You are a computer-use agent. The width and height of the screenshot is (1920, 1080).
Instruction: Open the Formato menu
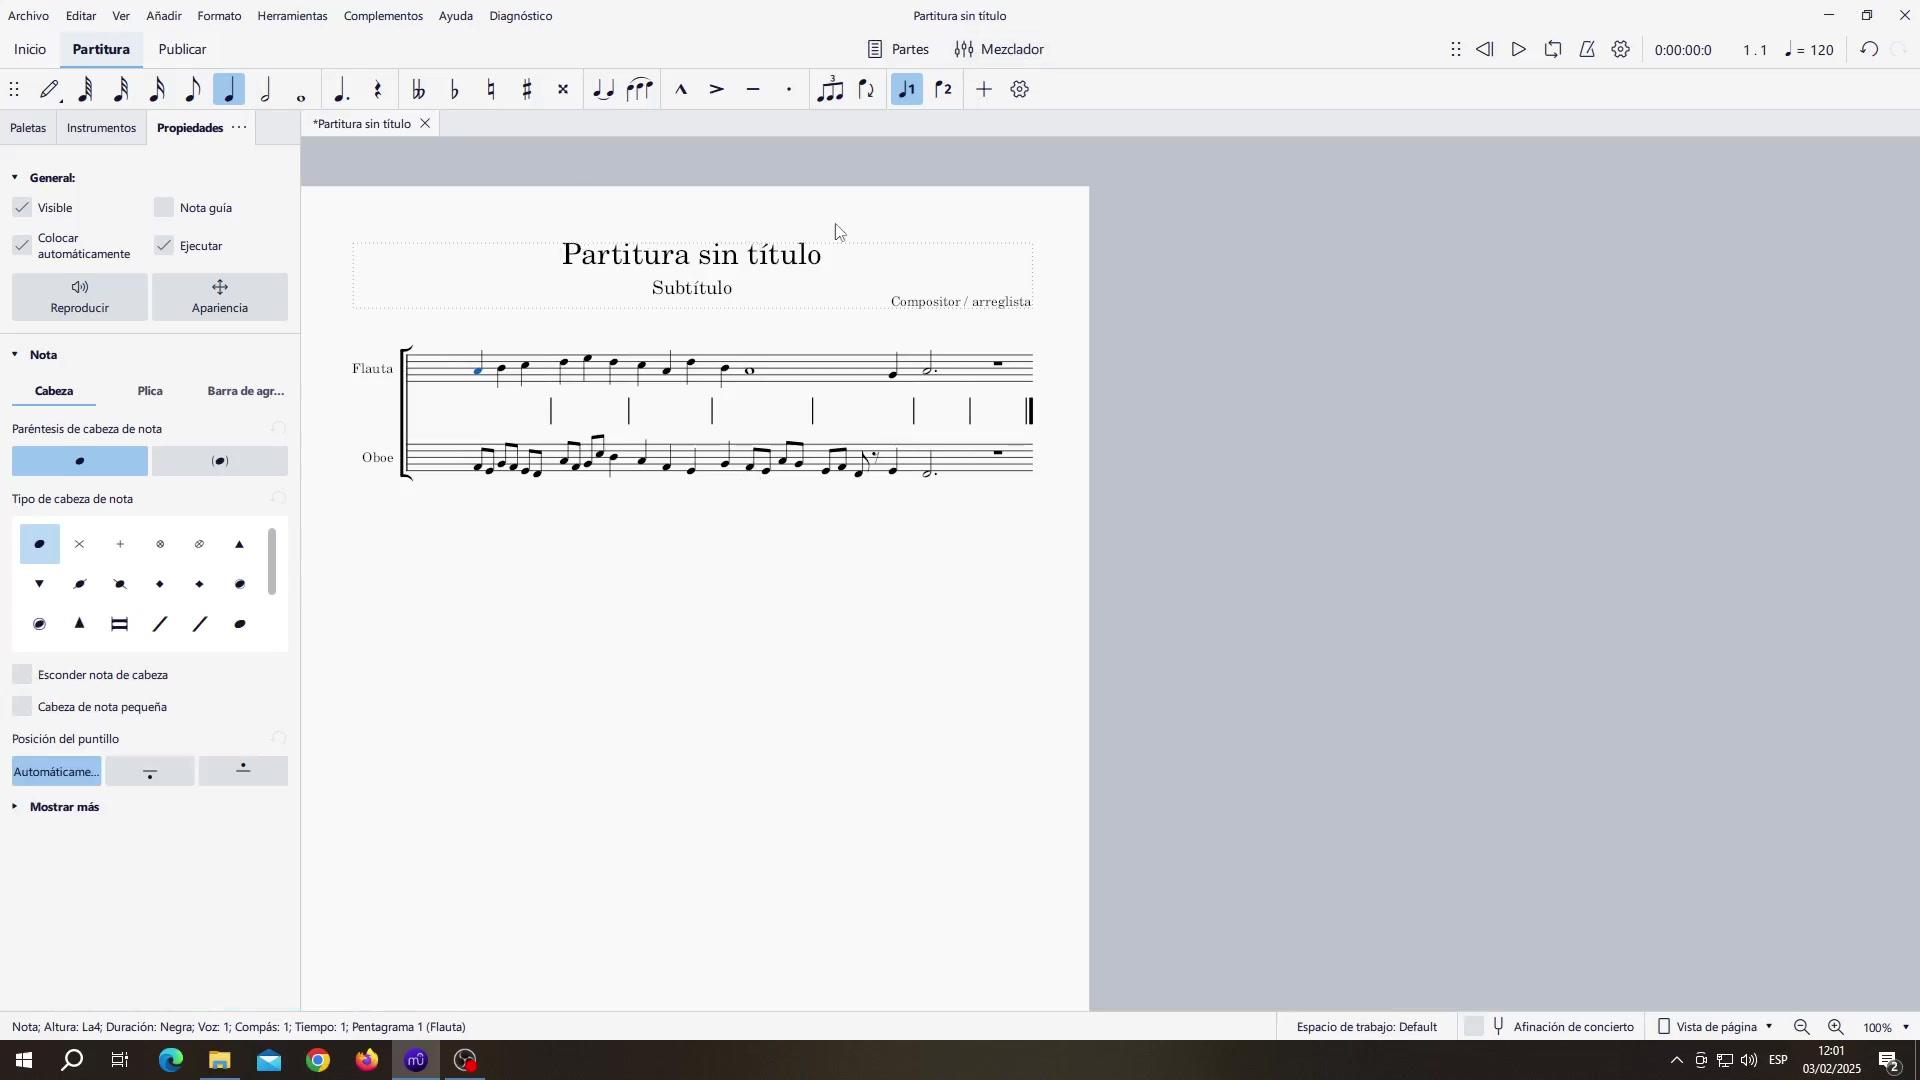coord(219,16)
